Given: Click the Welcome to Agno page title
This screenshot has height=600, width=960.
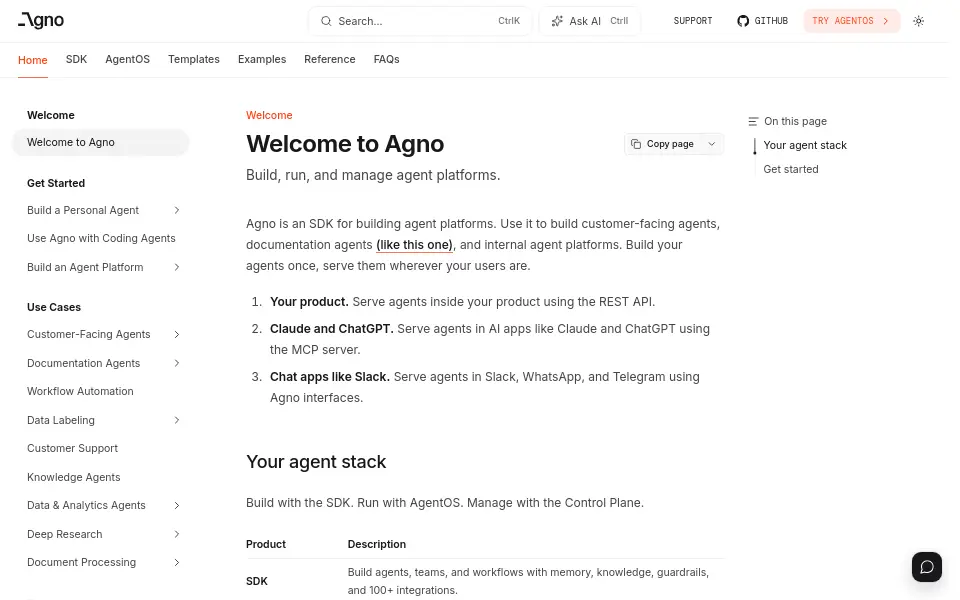Looking at the screenshot, I should 345,144.
